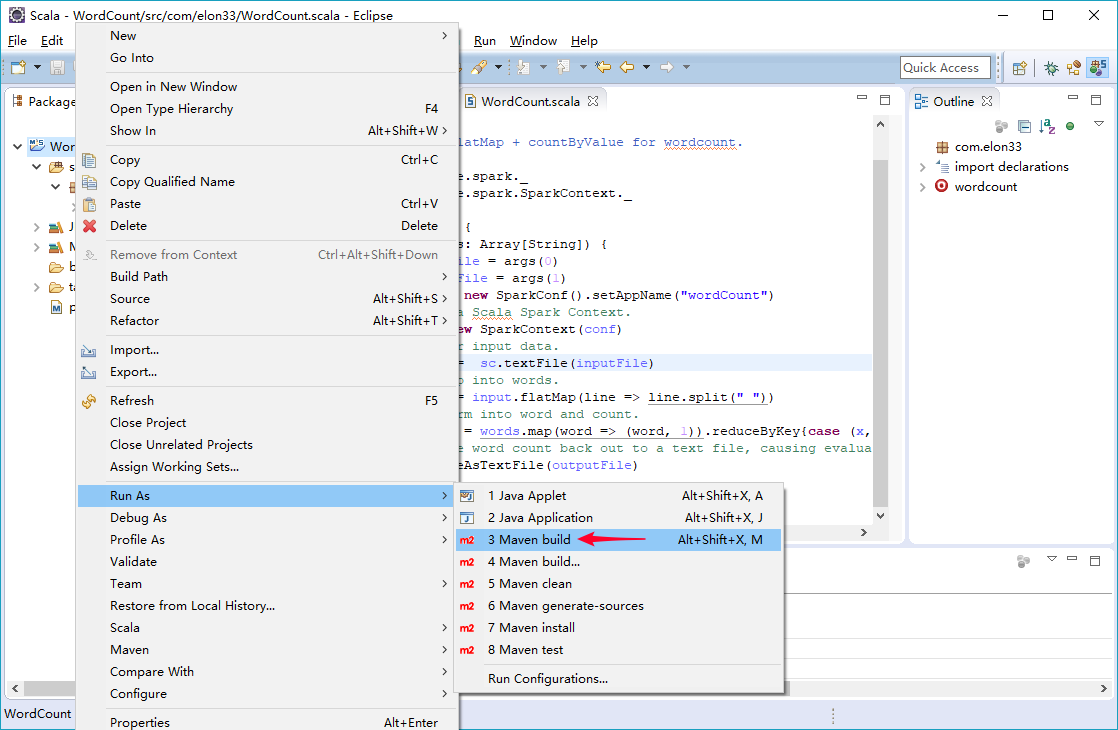Image resolution: width=1118 pixels, height=730 pixels.
Task: Click the Copy Qualified Name menu icon
Action: tap(89, 182)
